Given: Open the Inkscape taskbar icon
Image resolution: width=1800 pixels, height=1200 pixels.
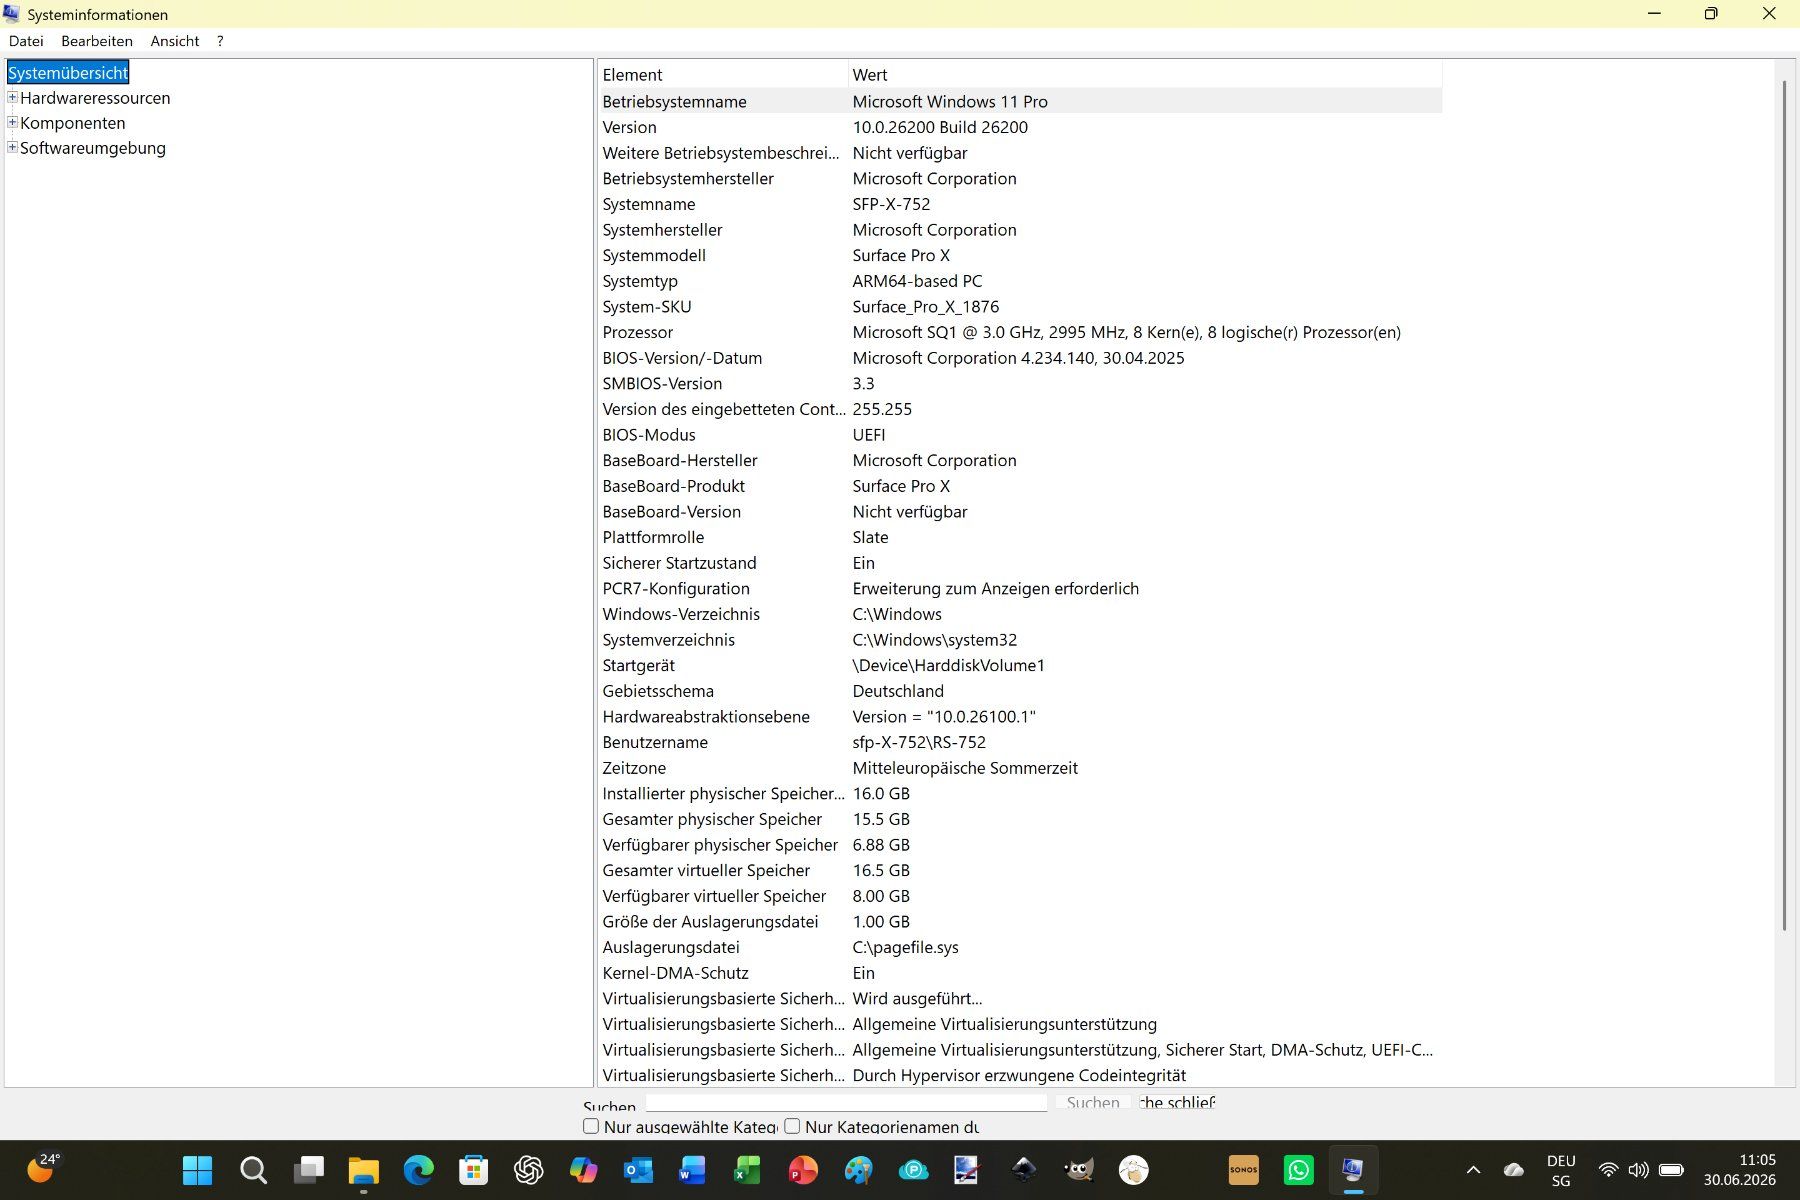Looking at the screenshot, I should (1024, 1170).
